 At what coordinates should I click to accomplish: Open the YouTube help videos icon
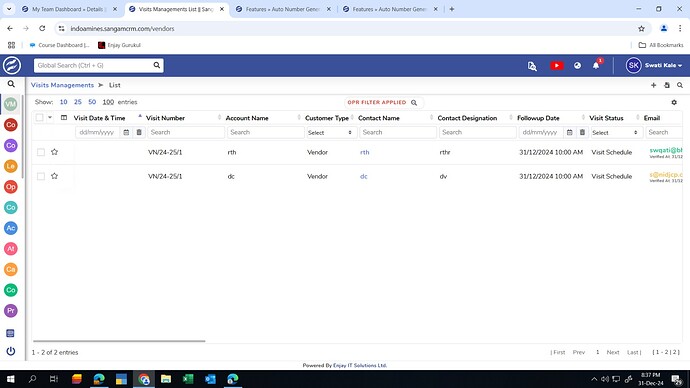(x=557, y=66)
